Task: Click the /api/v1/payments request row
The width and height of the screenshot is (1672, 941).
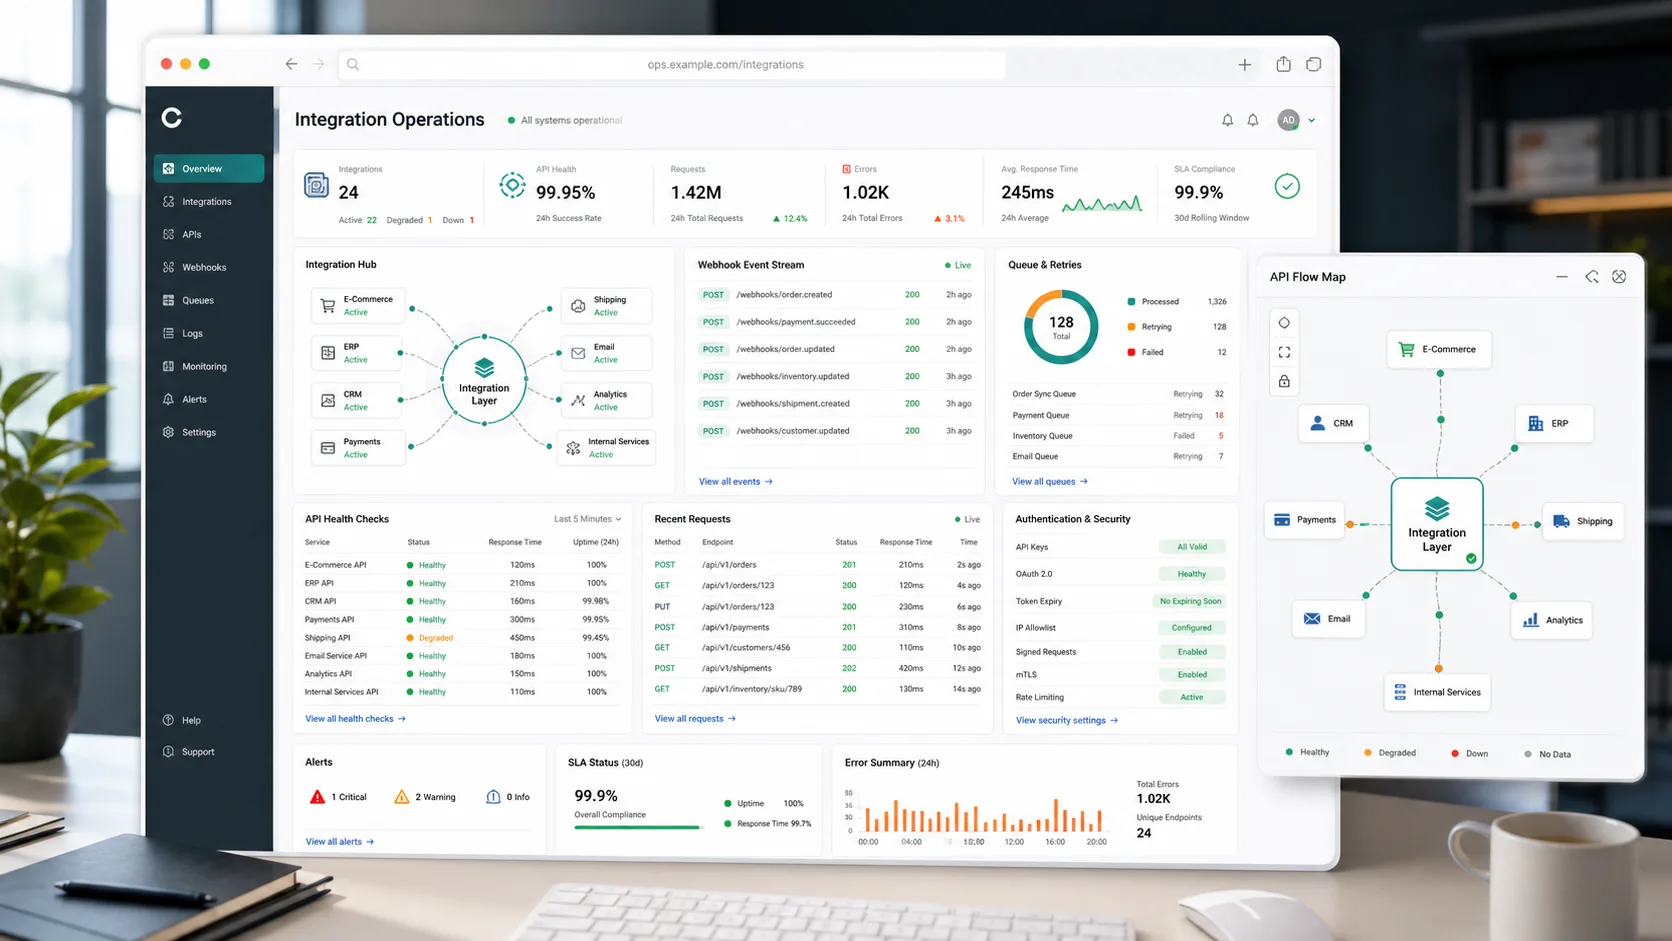Action: tap(817, 627)
